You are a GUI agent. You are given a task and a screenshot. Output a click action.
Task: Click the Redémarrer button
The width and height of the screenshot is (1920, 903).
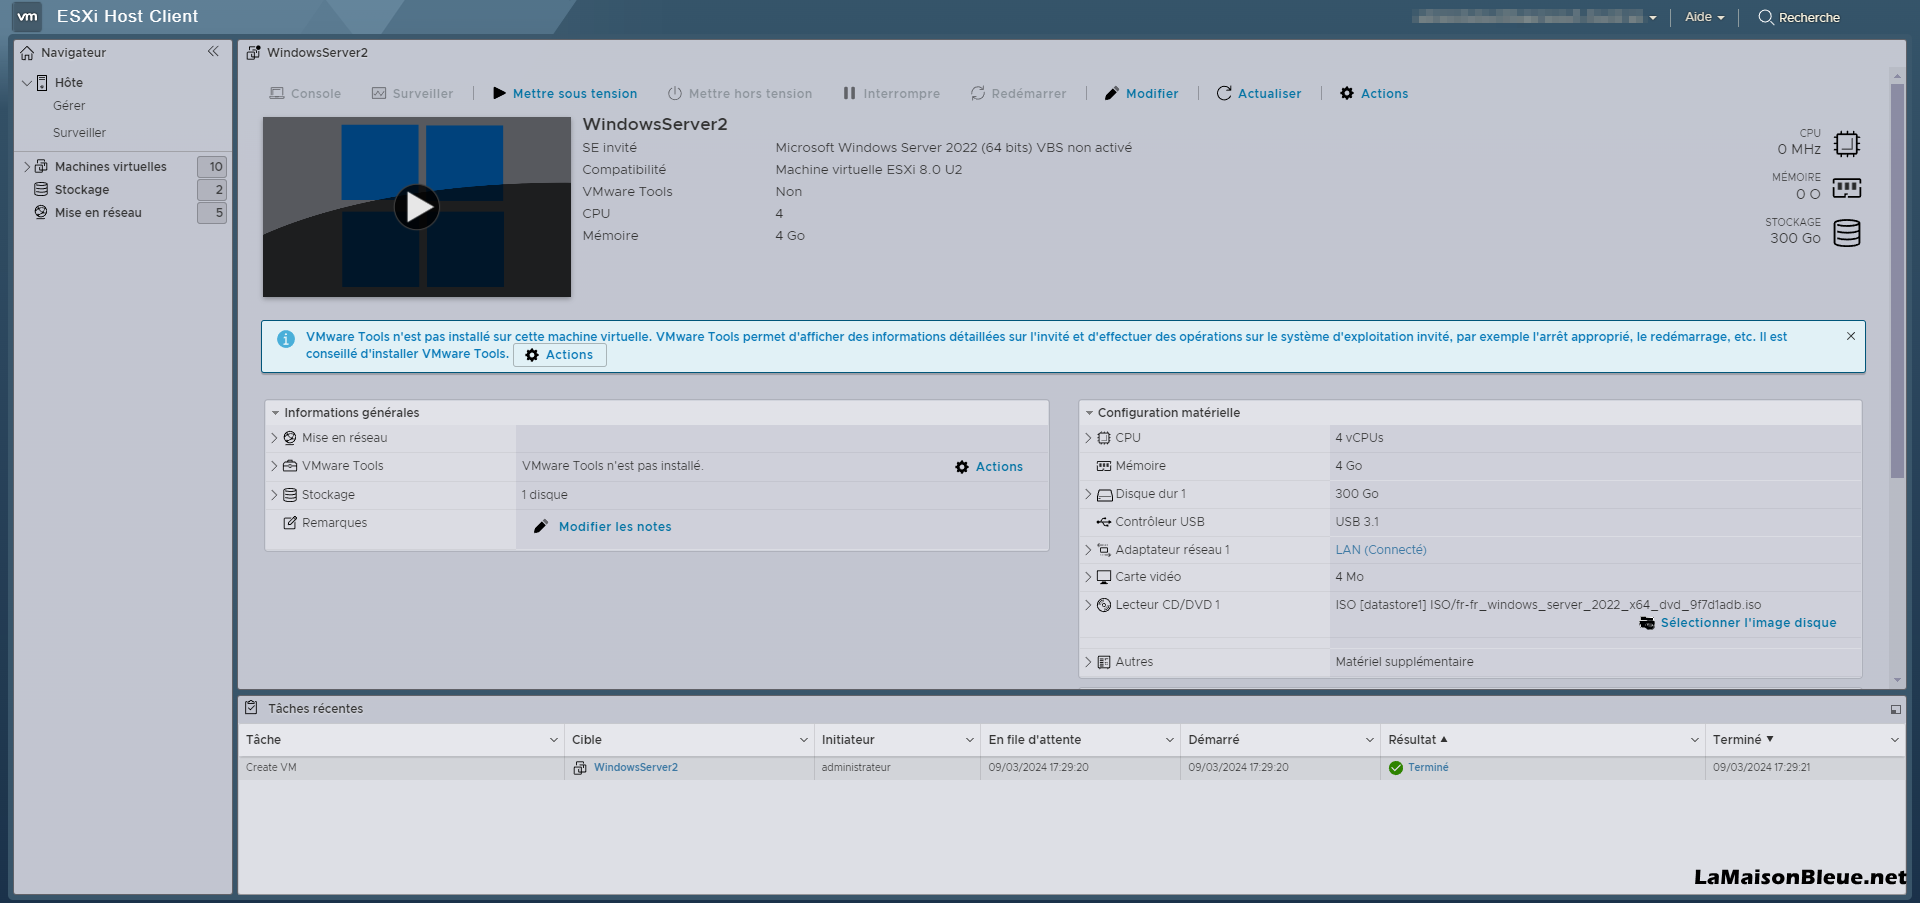(x=1018, y=93)
